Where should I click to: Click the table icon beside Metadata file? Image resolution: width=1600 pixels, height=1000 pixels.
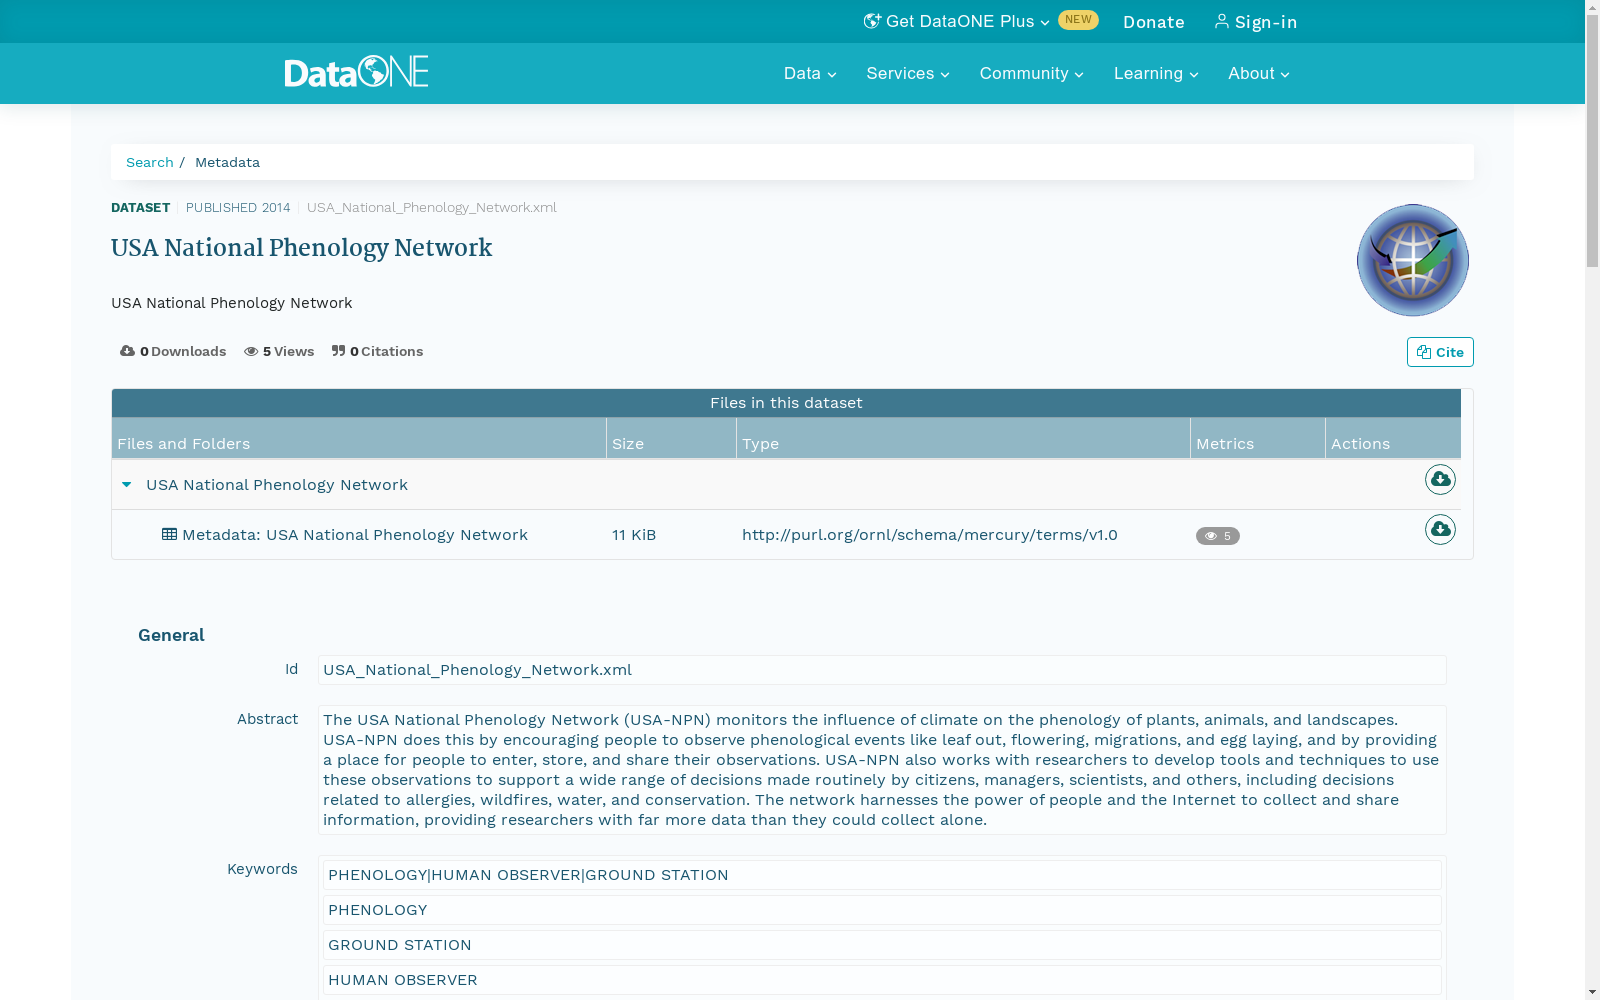[169, 534]
